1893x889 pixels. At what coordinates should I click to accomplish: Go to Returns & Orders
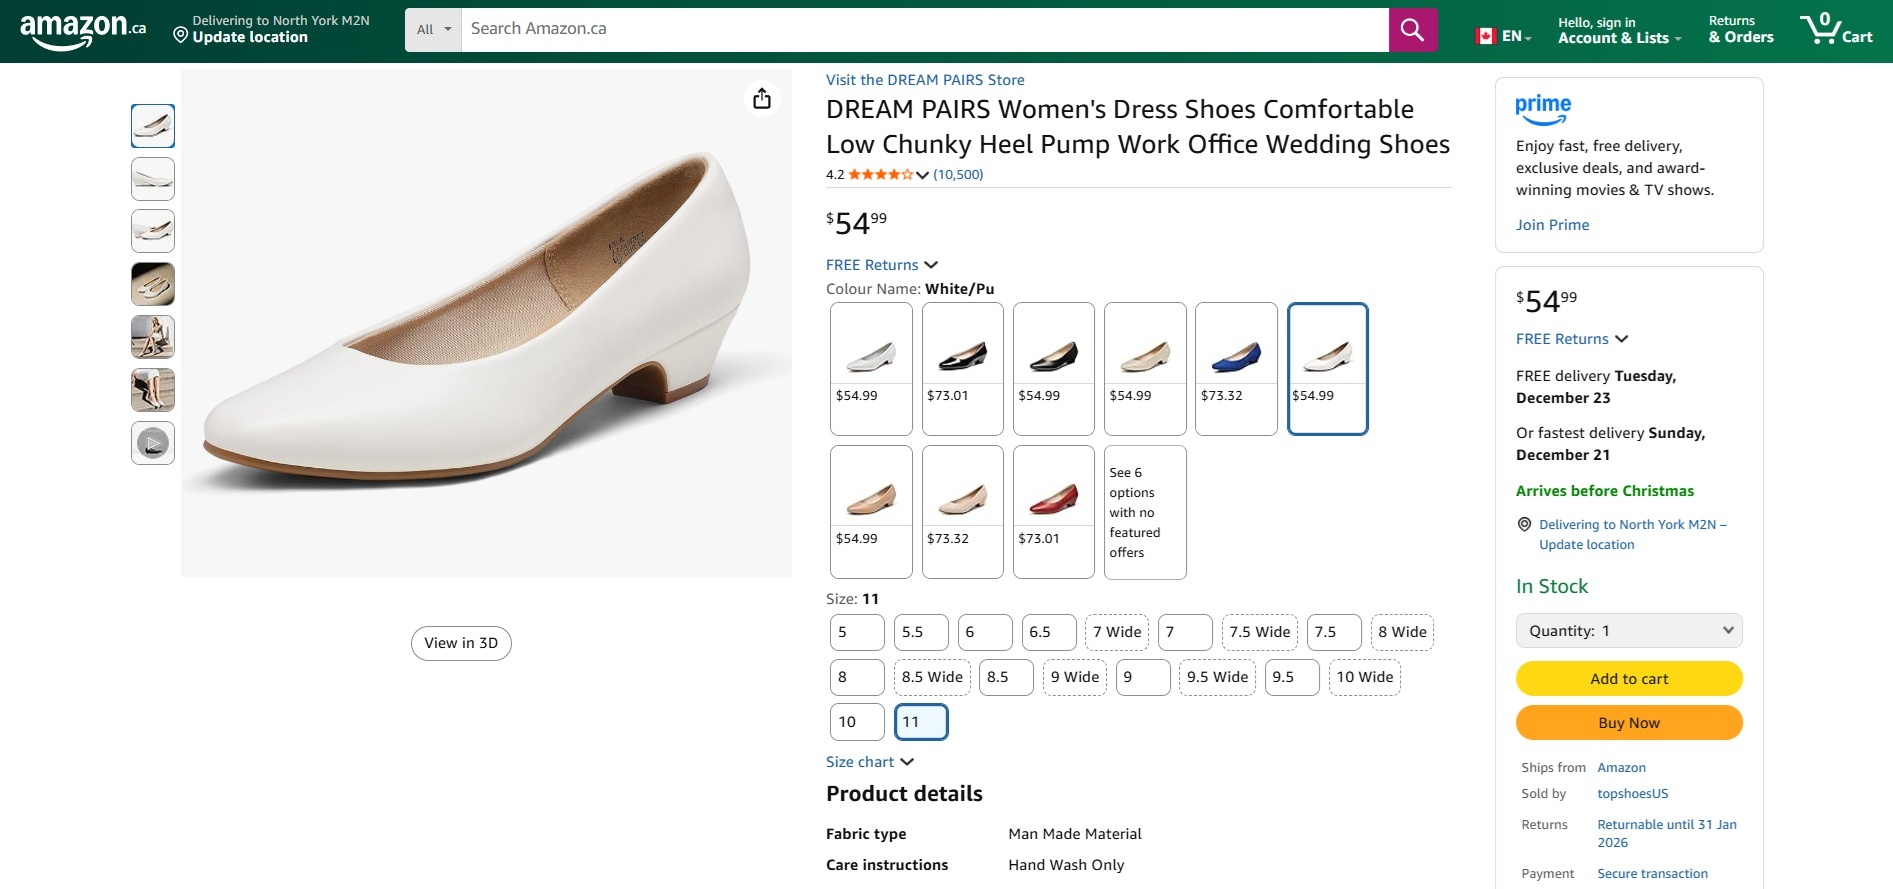(x=1740, y=30)
